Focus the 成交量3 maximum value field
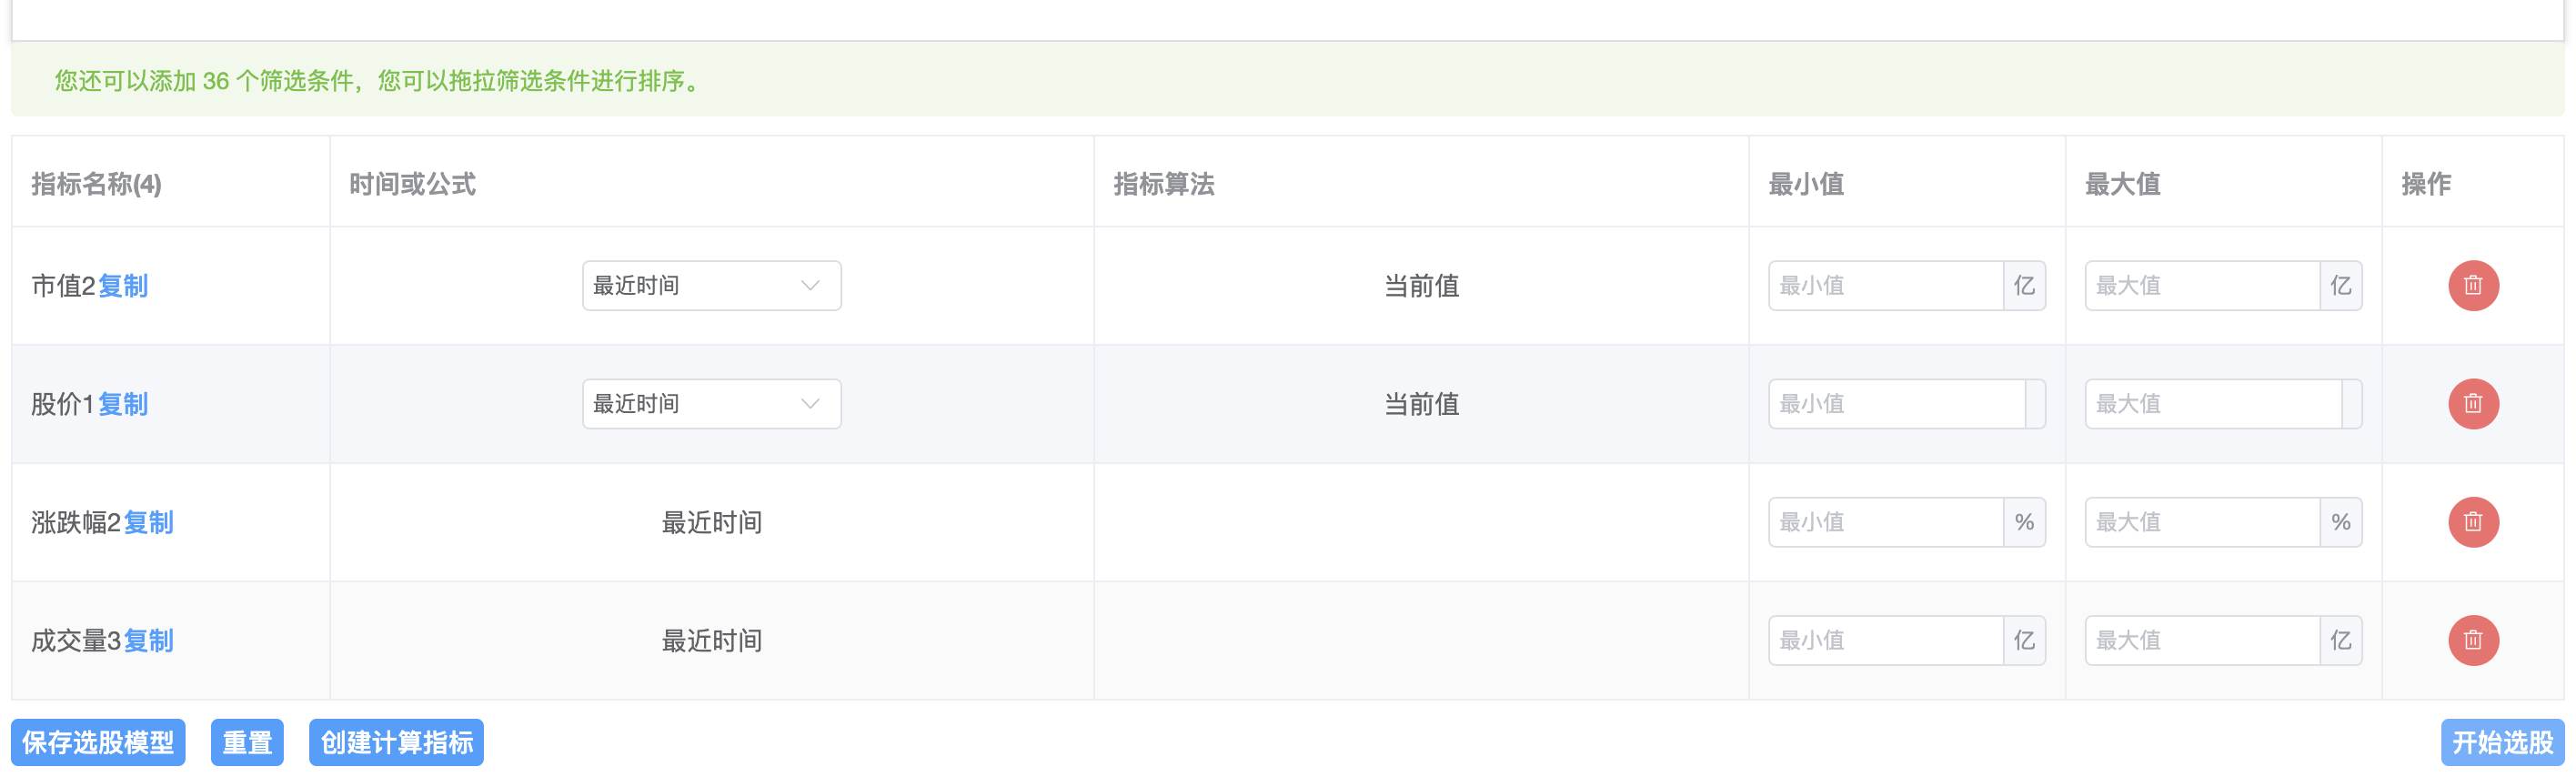This screenshot has height=777, width=2576. (2202, 640)
